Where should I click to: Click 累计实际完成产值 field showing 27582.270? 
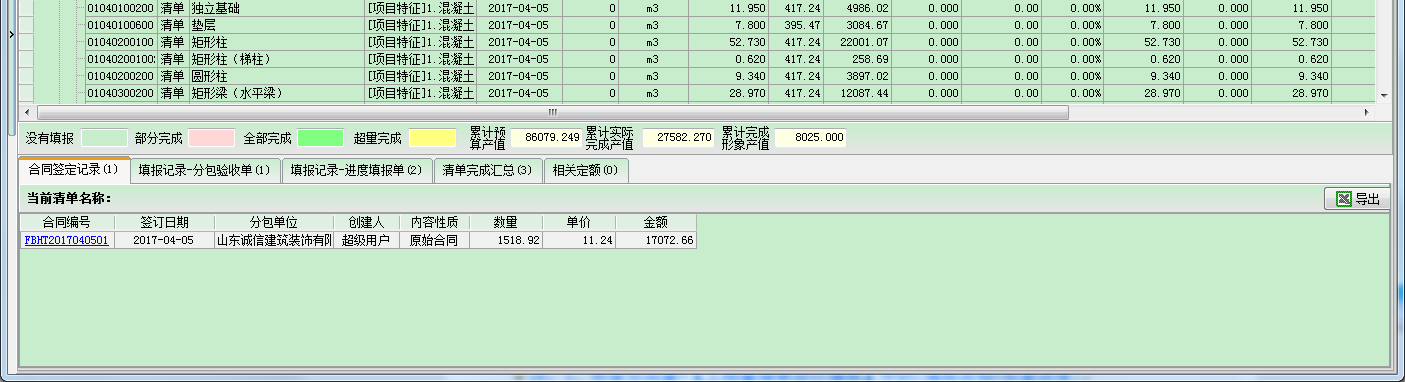pyautogui.click(x=678, y=138)
